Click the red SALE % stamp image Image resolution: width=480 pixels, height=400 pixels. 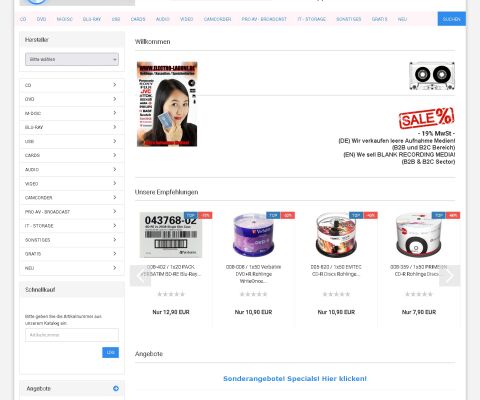coord(427,118)
